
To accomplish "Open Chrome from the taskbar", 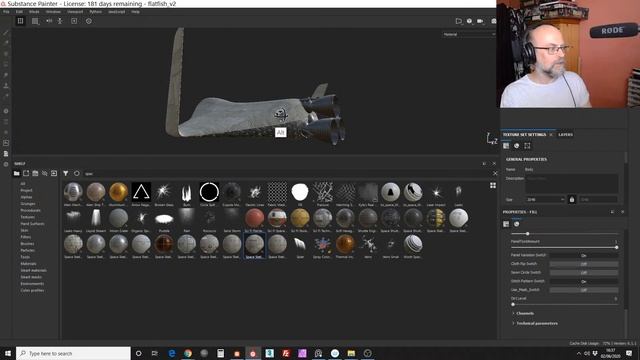I will coord(188,353).
